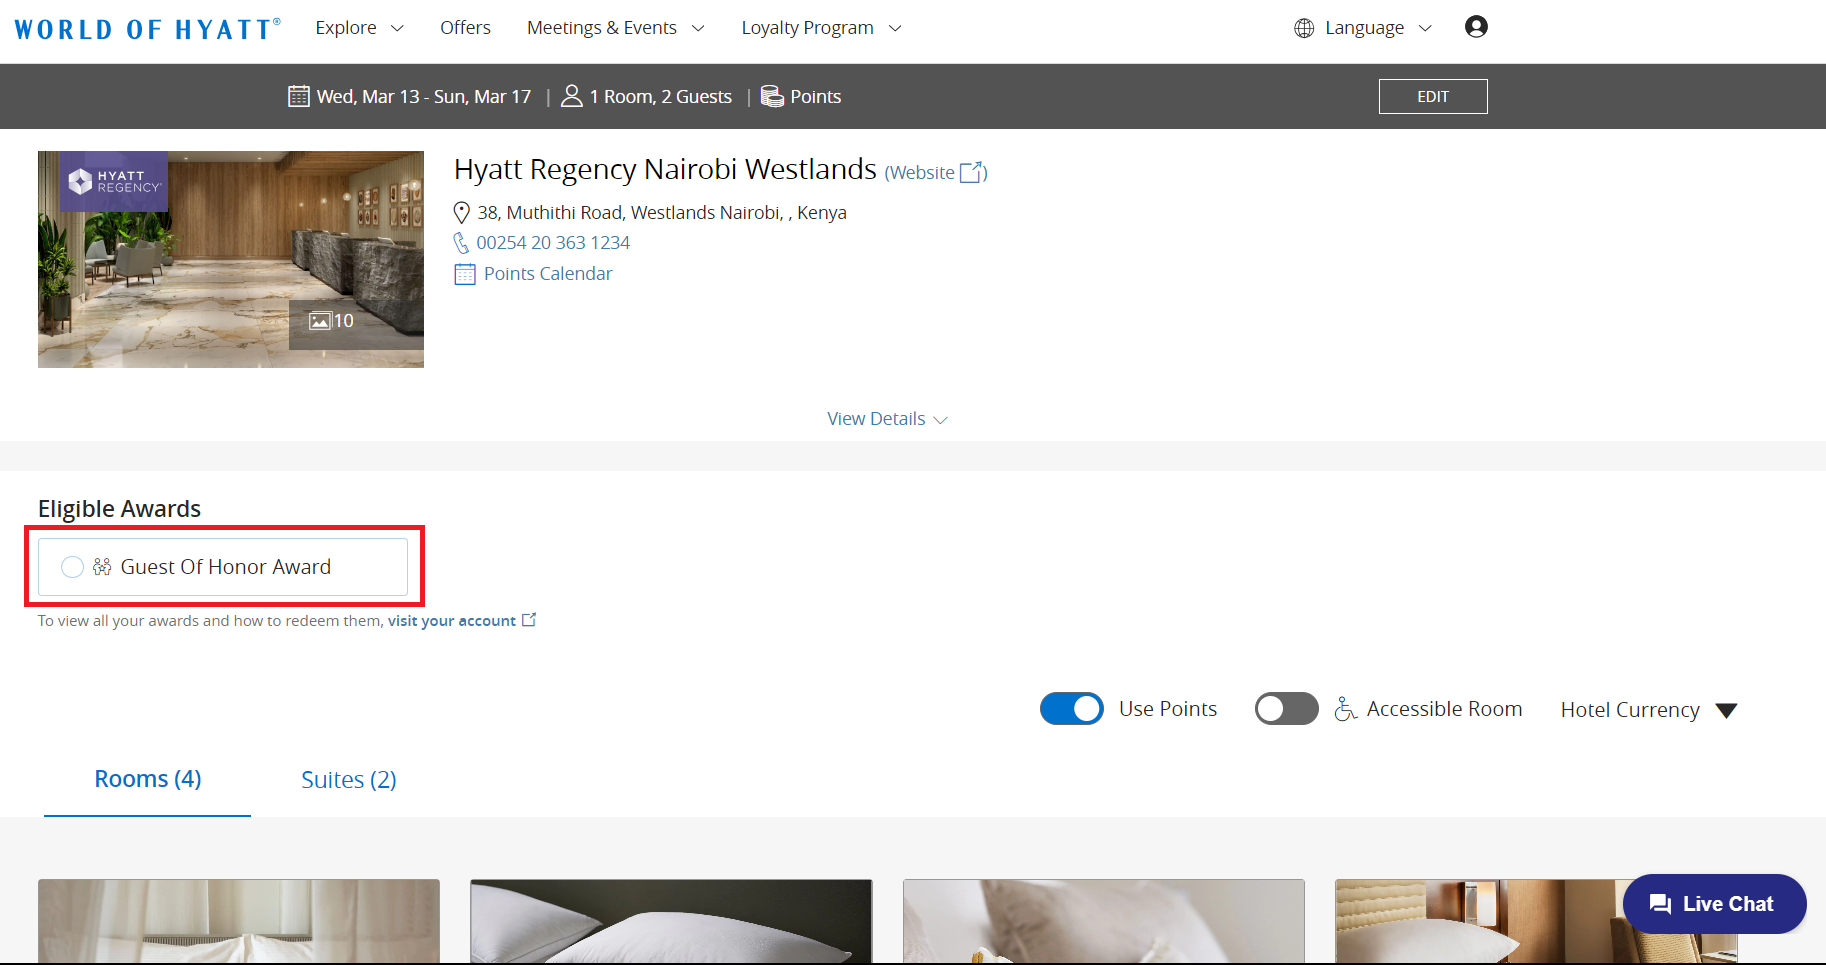The height and width of the screenshot is (965, 1826).
Task: Click the EDIT search button
Action: point(1433,96)
